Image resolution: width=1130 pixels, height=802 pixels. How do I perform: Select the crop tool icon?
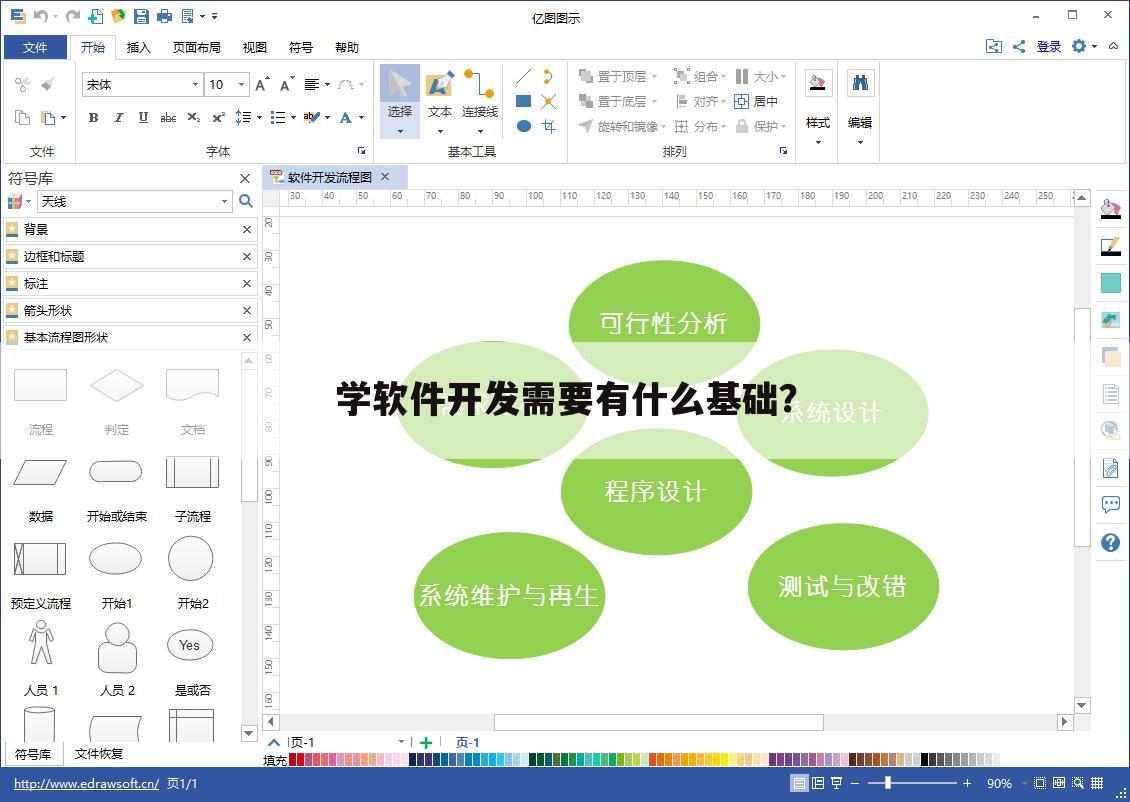tap(549, 126)
